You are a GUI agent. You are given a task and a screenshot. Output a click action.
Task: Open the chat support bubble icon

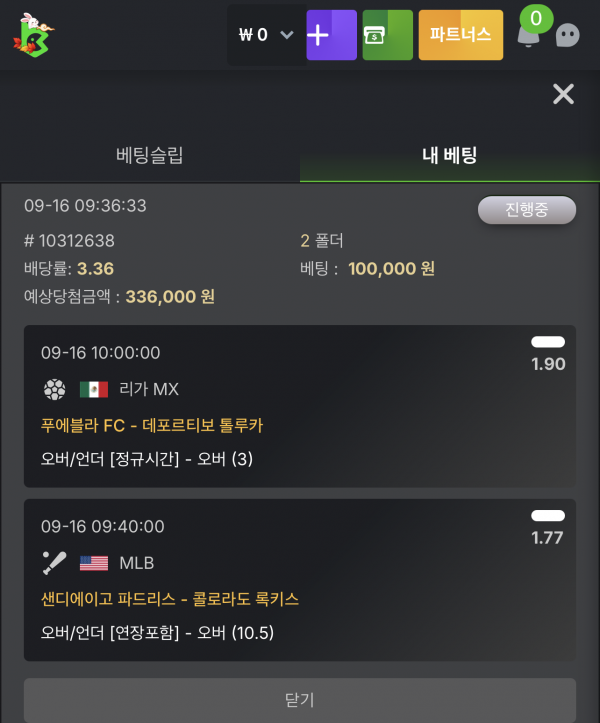[x=568, y=35]
